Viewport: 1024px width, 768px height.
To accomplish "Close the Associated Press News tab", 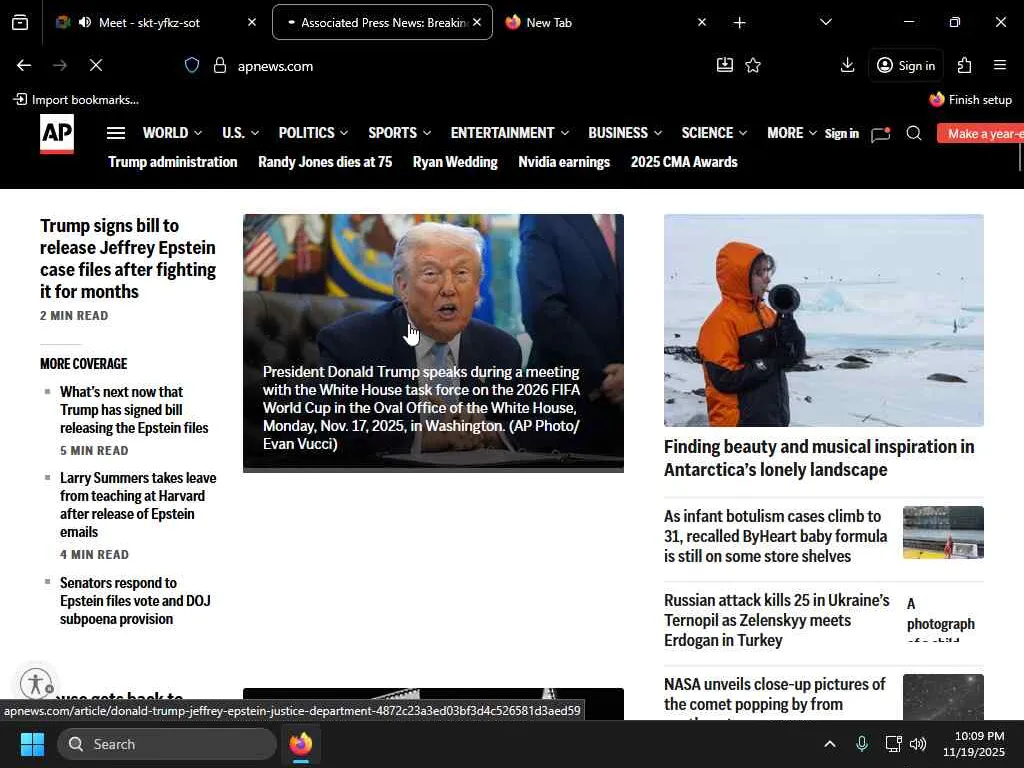I will click(x=477, y=22).
